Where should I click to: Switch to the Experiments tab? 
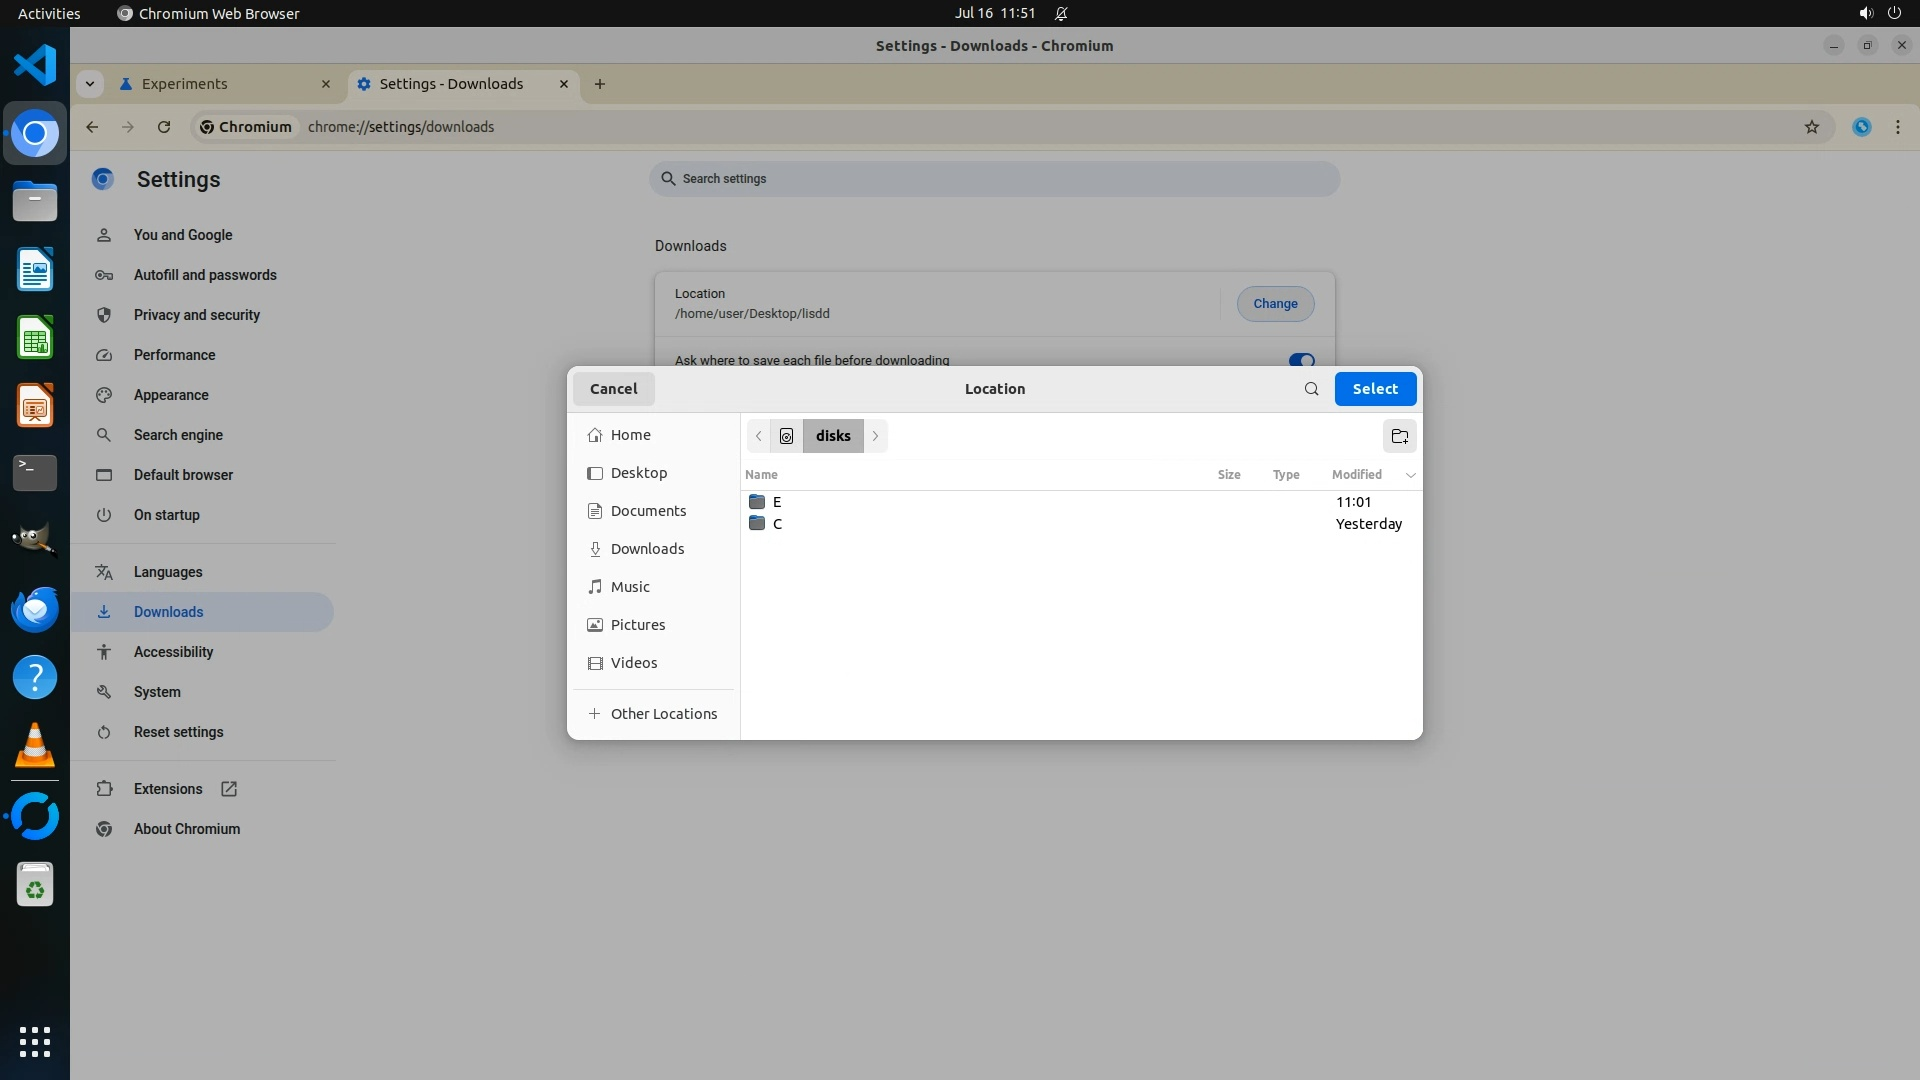(185, 84)
